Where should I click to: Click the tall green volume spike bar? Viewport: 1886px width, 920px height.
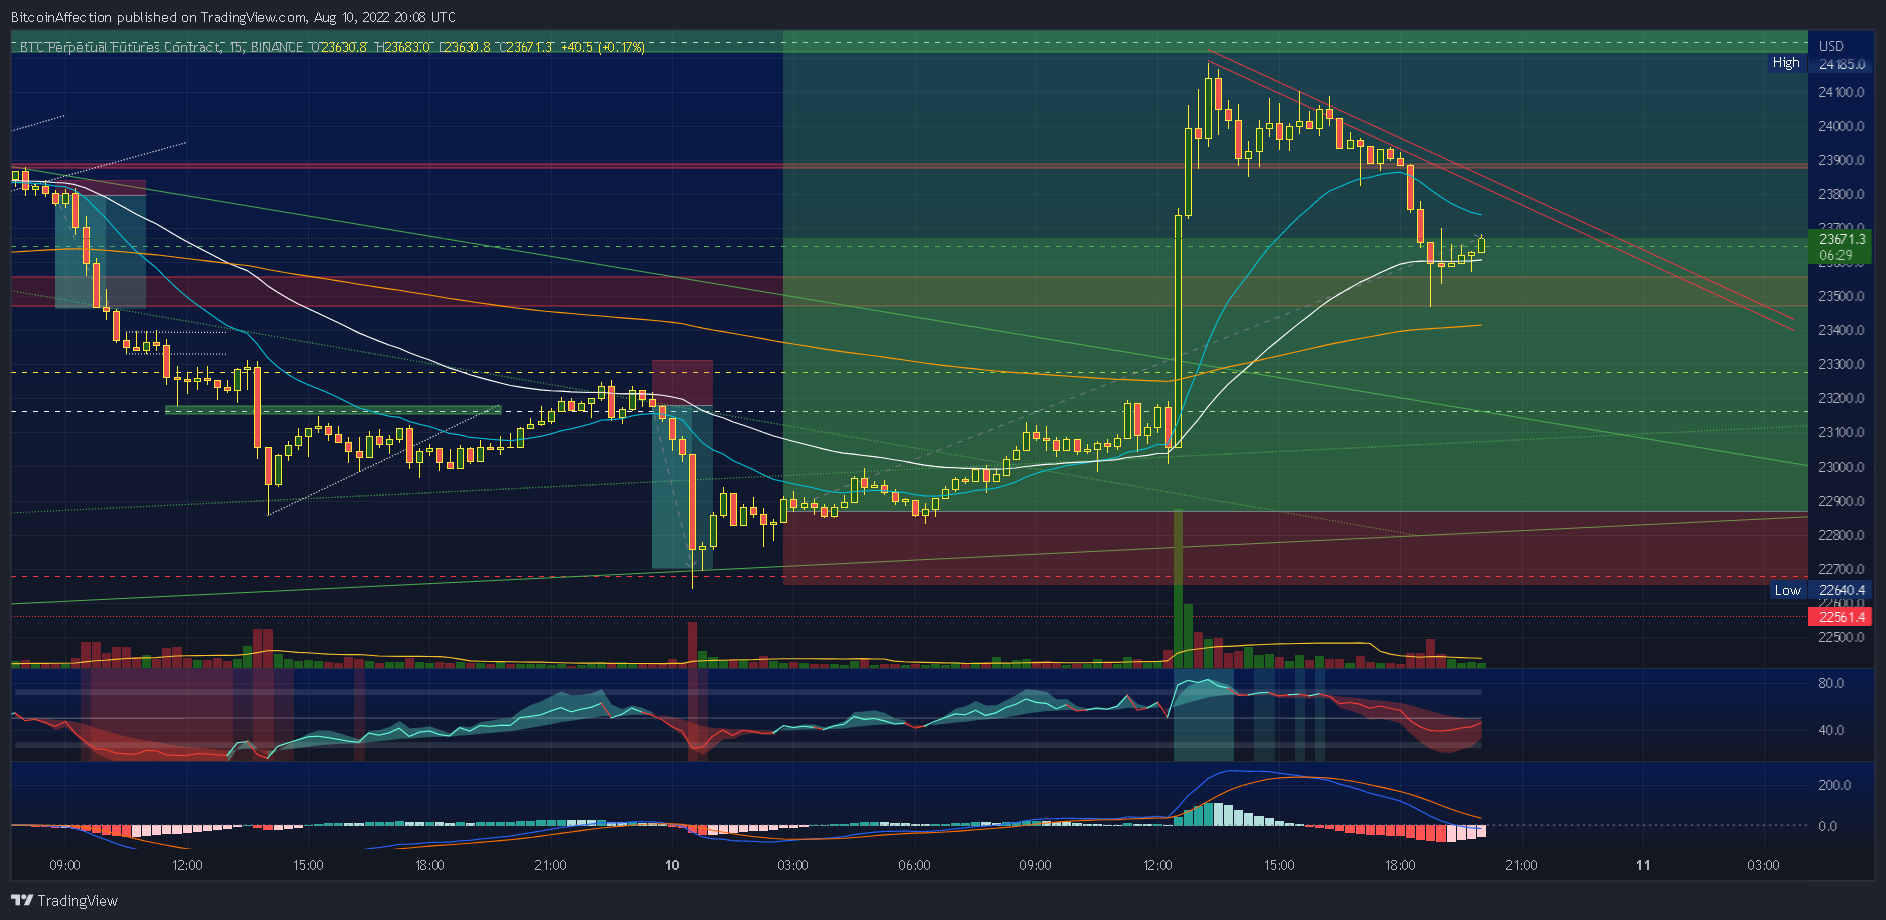1178,588
